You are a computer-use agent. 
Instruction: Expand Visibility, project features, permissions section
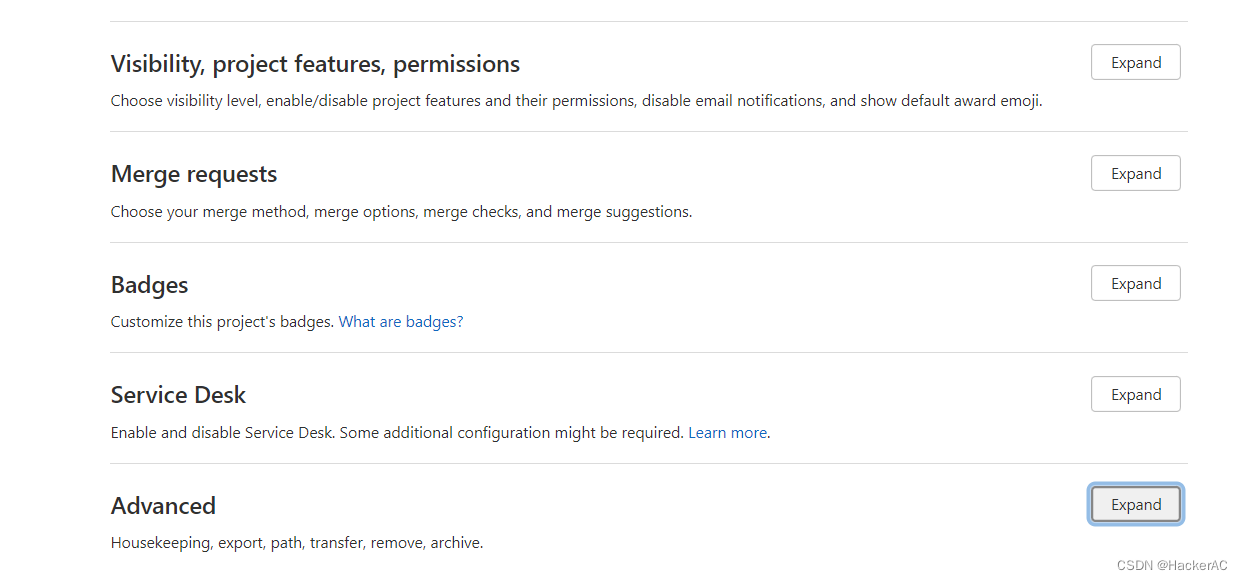pos(1135,63)
